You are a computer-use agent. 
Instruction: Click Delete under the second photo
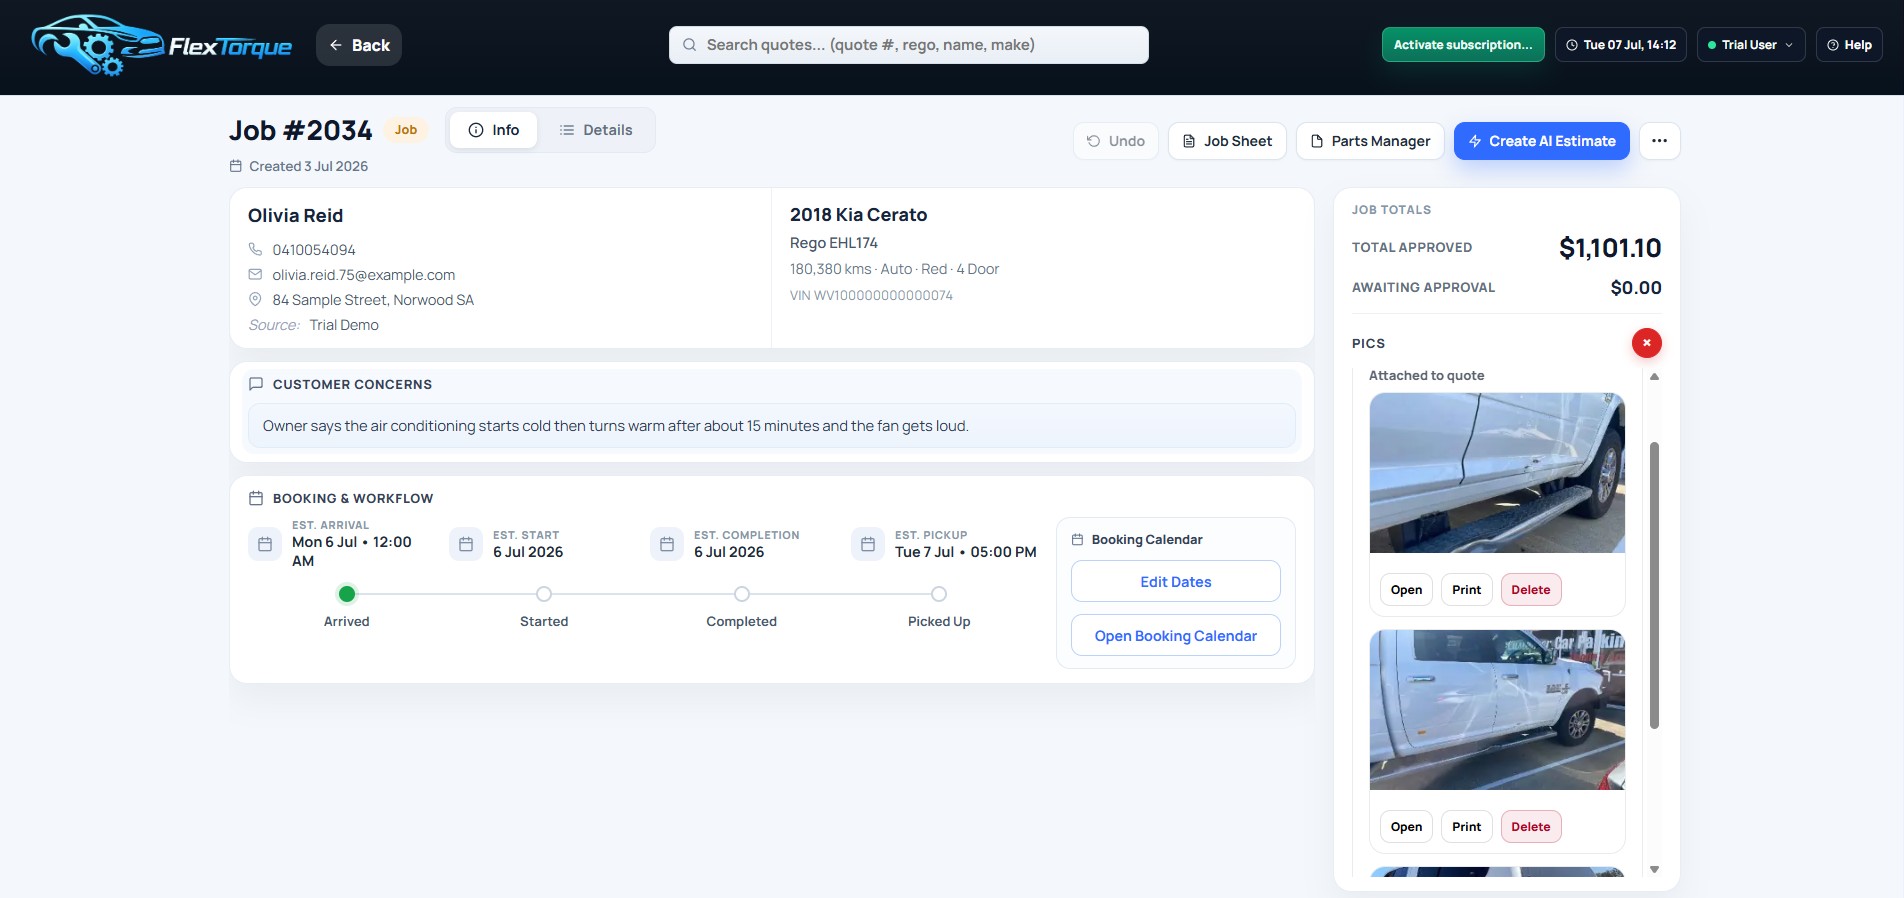(1531, 827)
